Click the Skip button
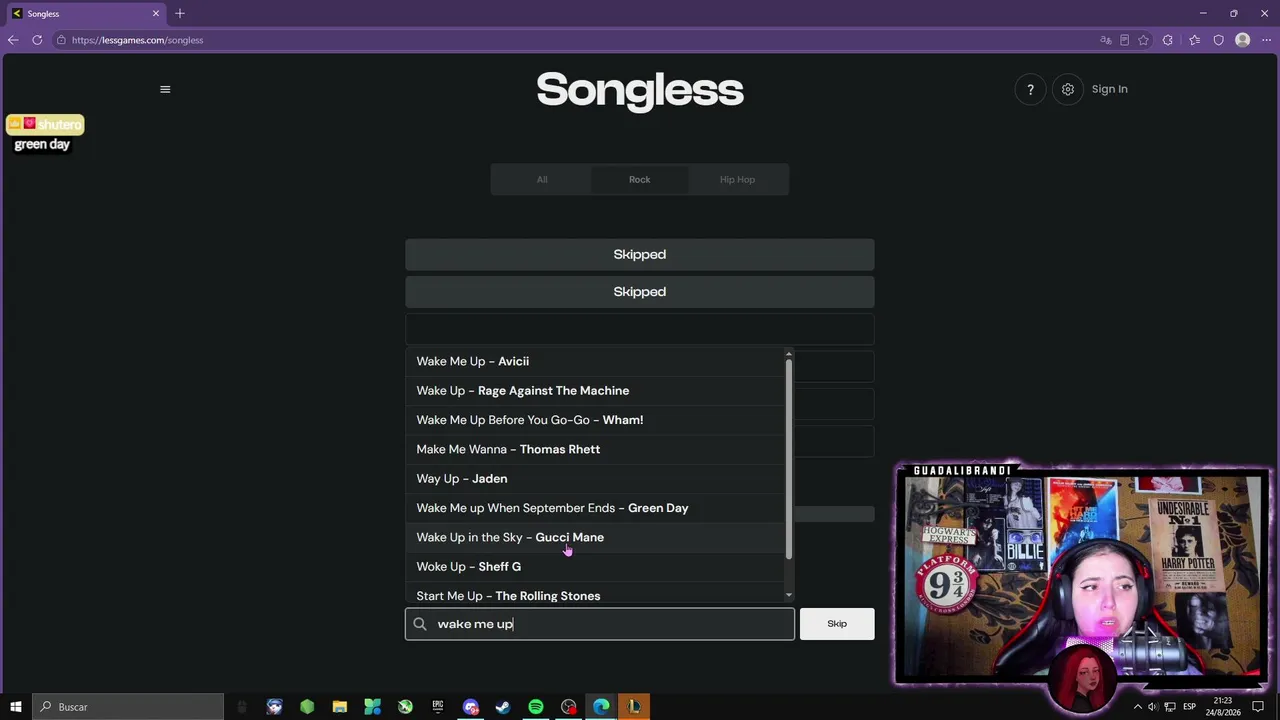This screenshot has width=1280, height=720. pos(837,624)
